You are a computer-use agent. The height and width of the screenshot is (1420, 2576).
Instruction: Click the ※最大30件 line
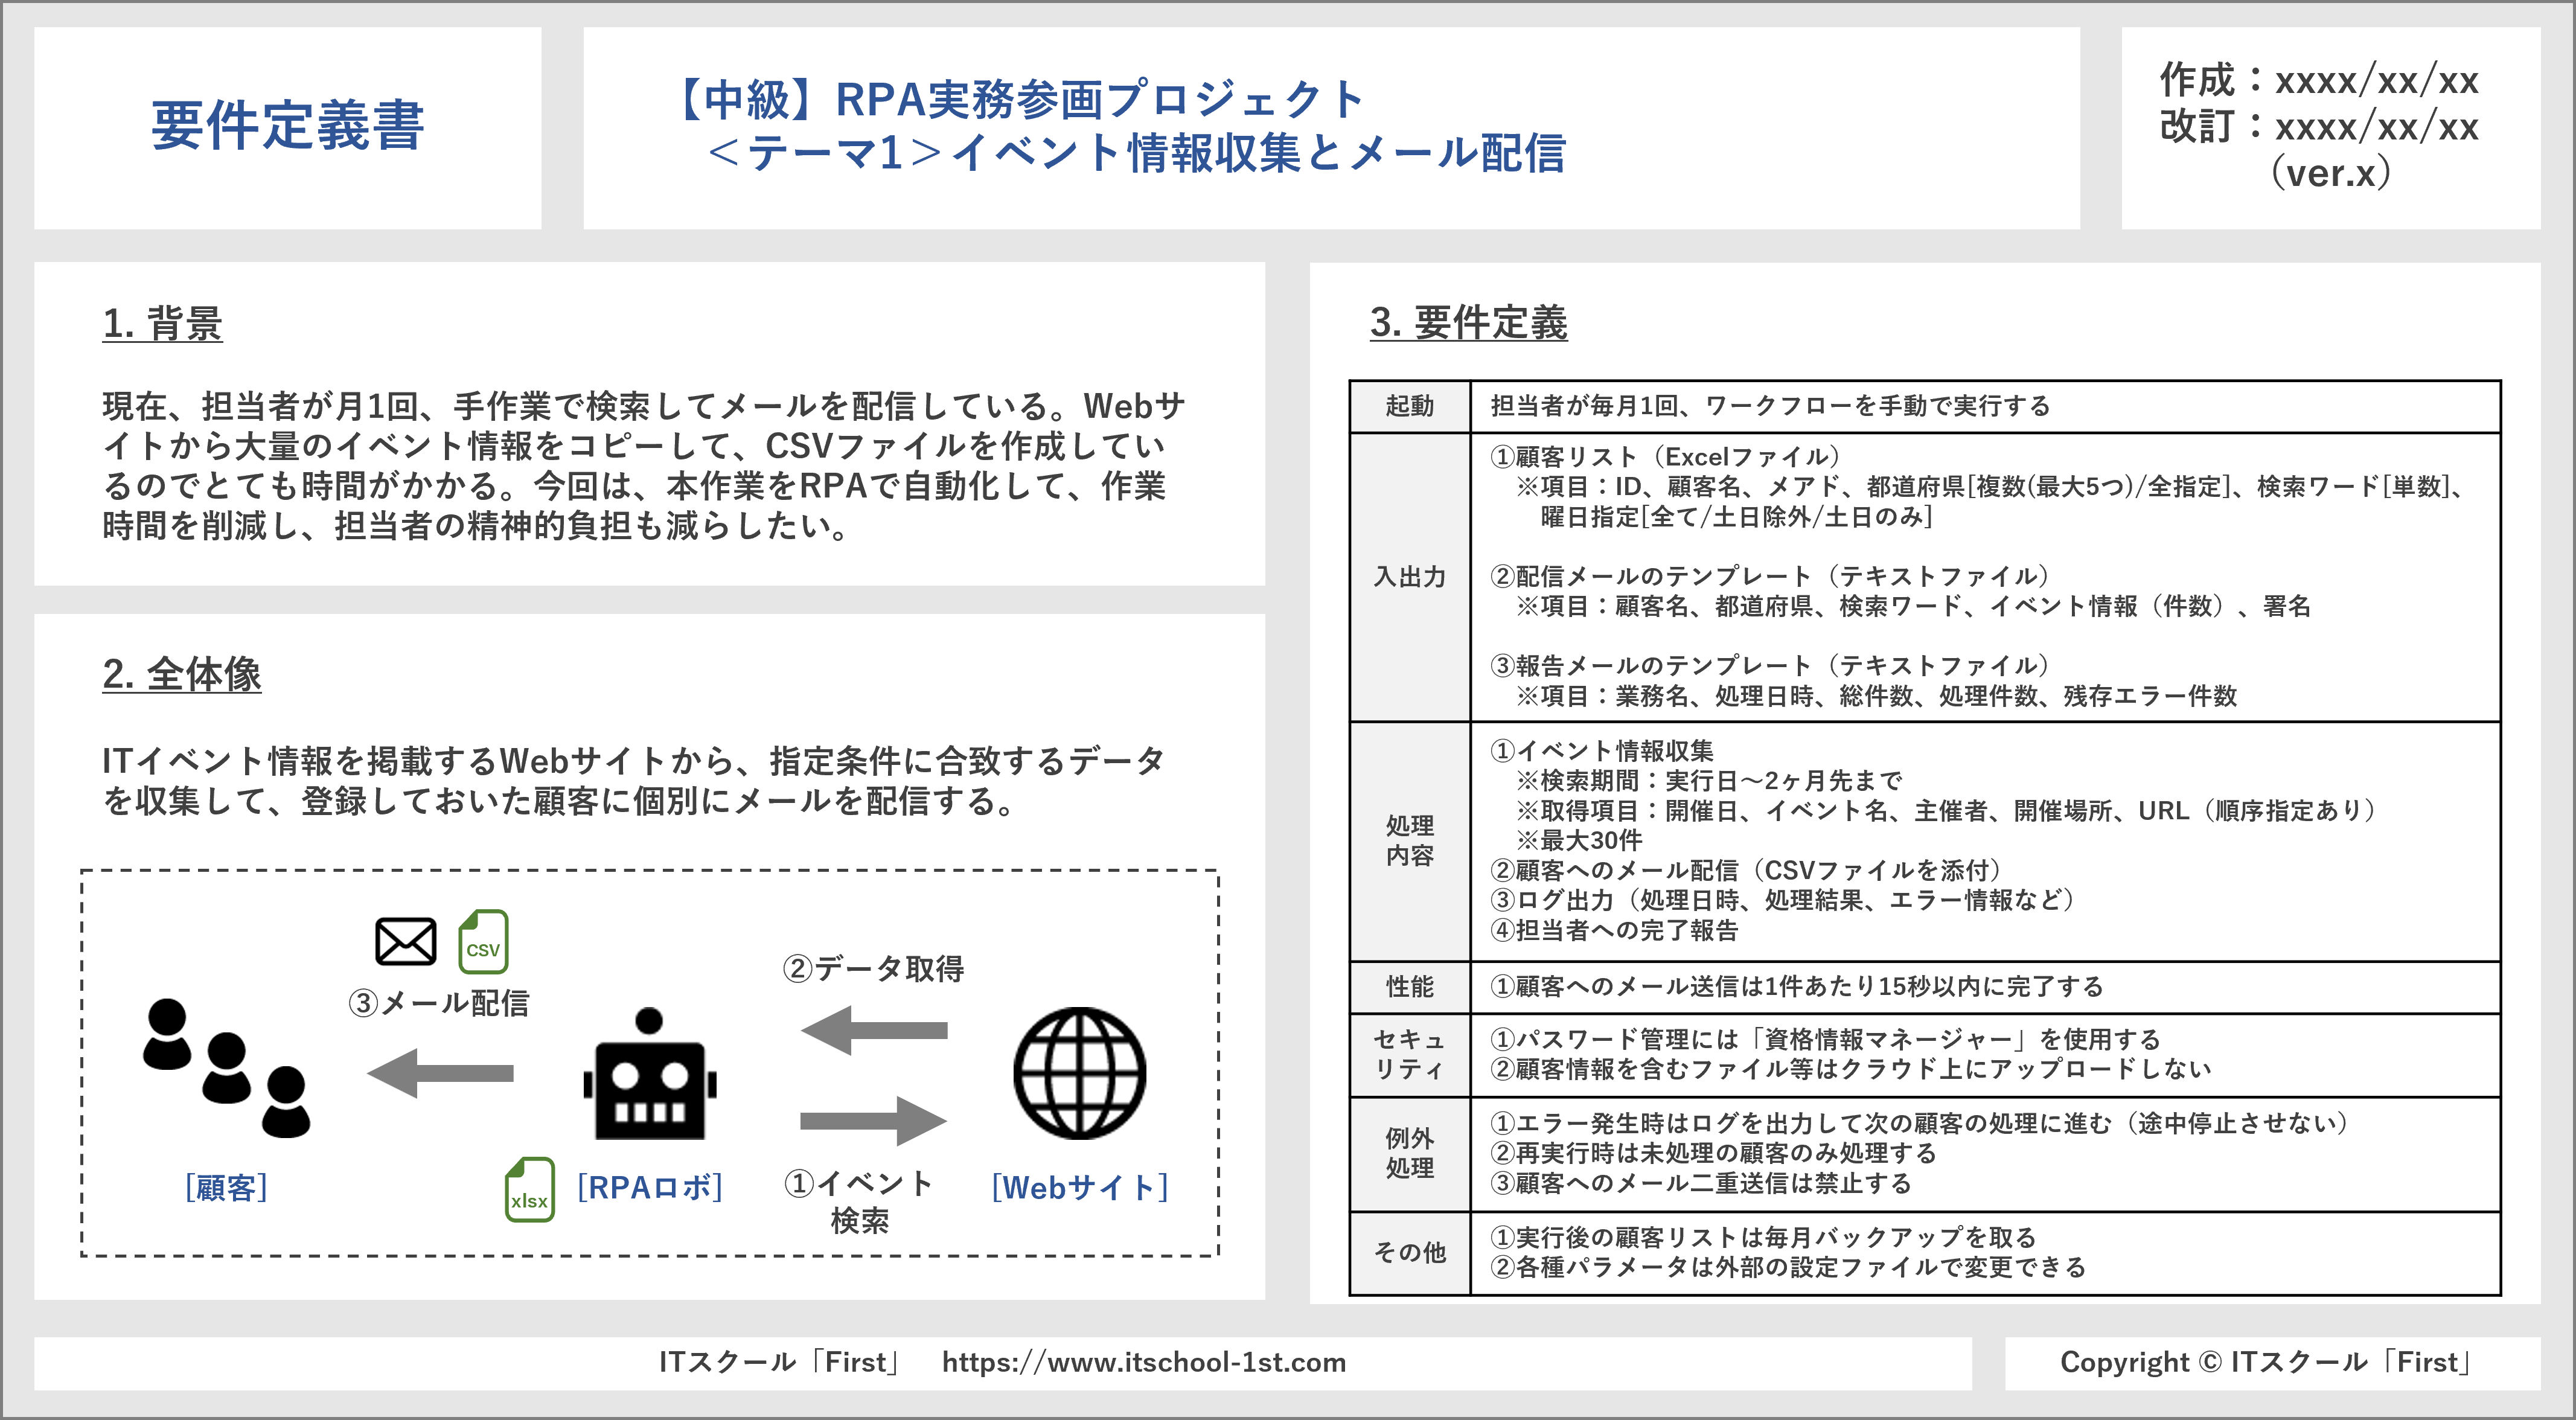point(1579,840)
